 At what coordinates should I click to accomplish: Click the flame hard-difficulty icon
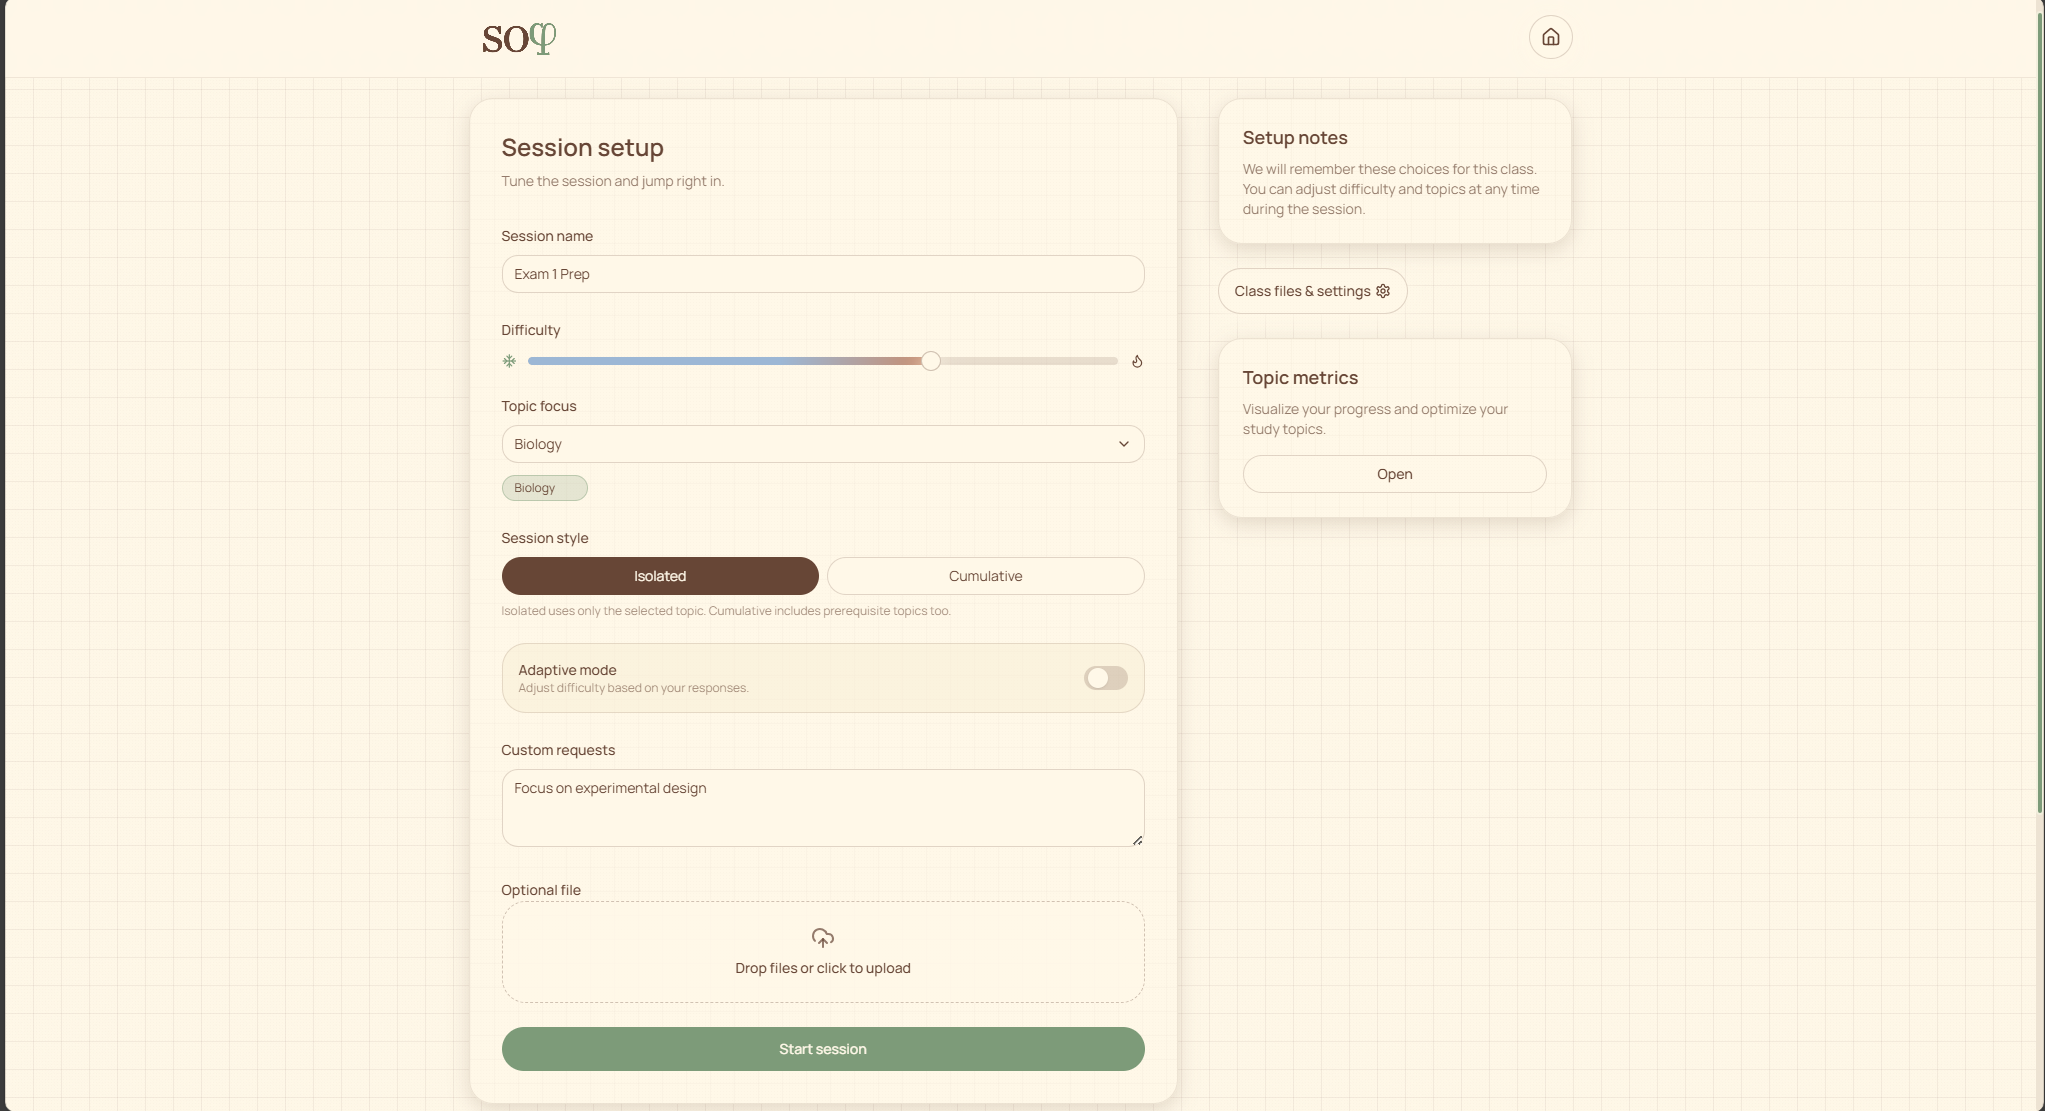(1137, 361)
